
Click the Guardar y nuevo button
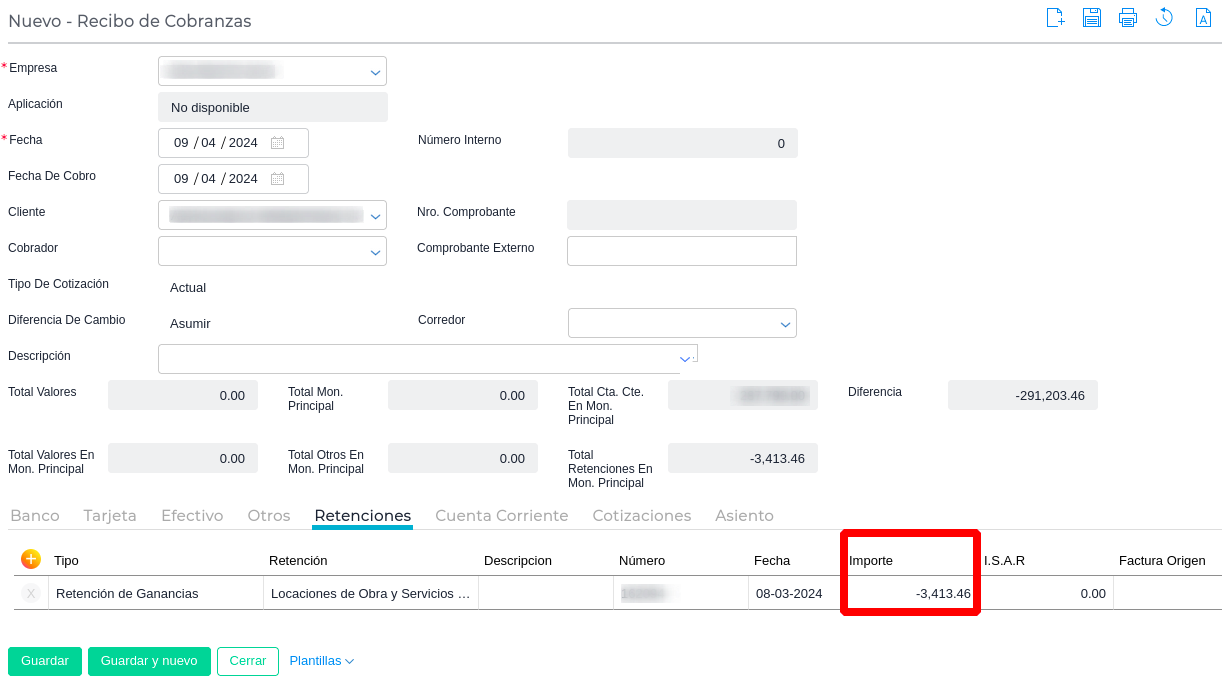[x=149, y=661]
